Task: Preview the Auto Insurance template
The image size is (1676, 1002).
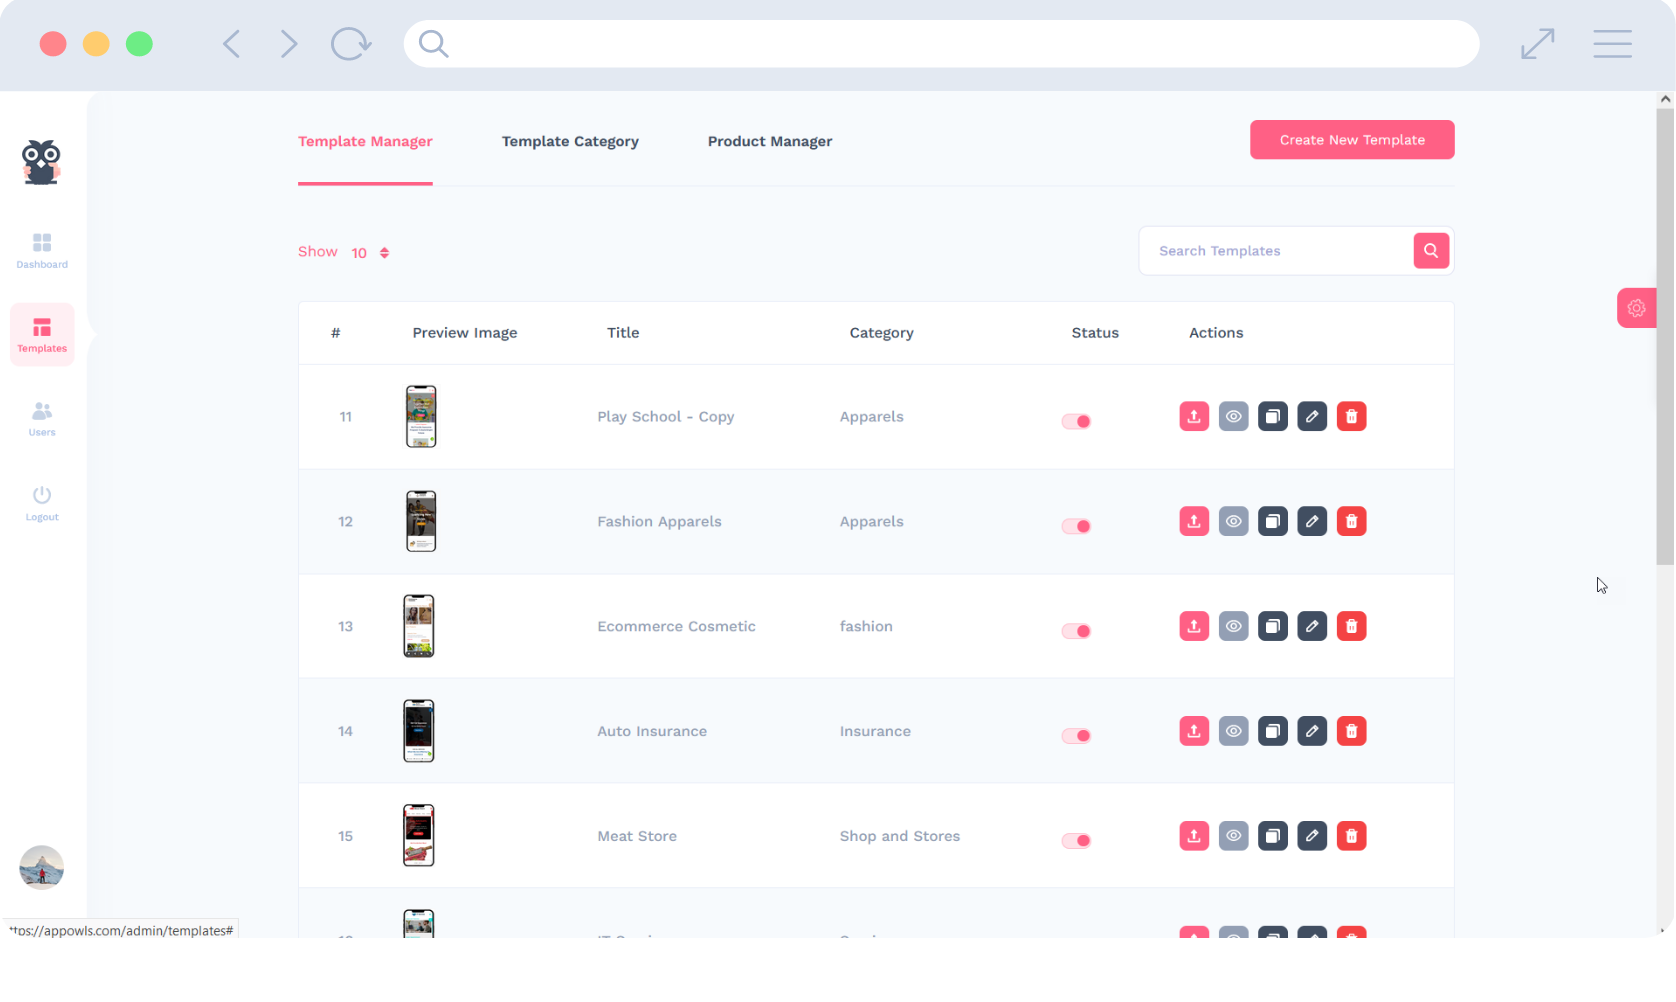Action: [1233, 732]
